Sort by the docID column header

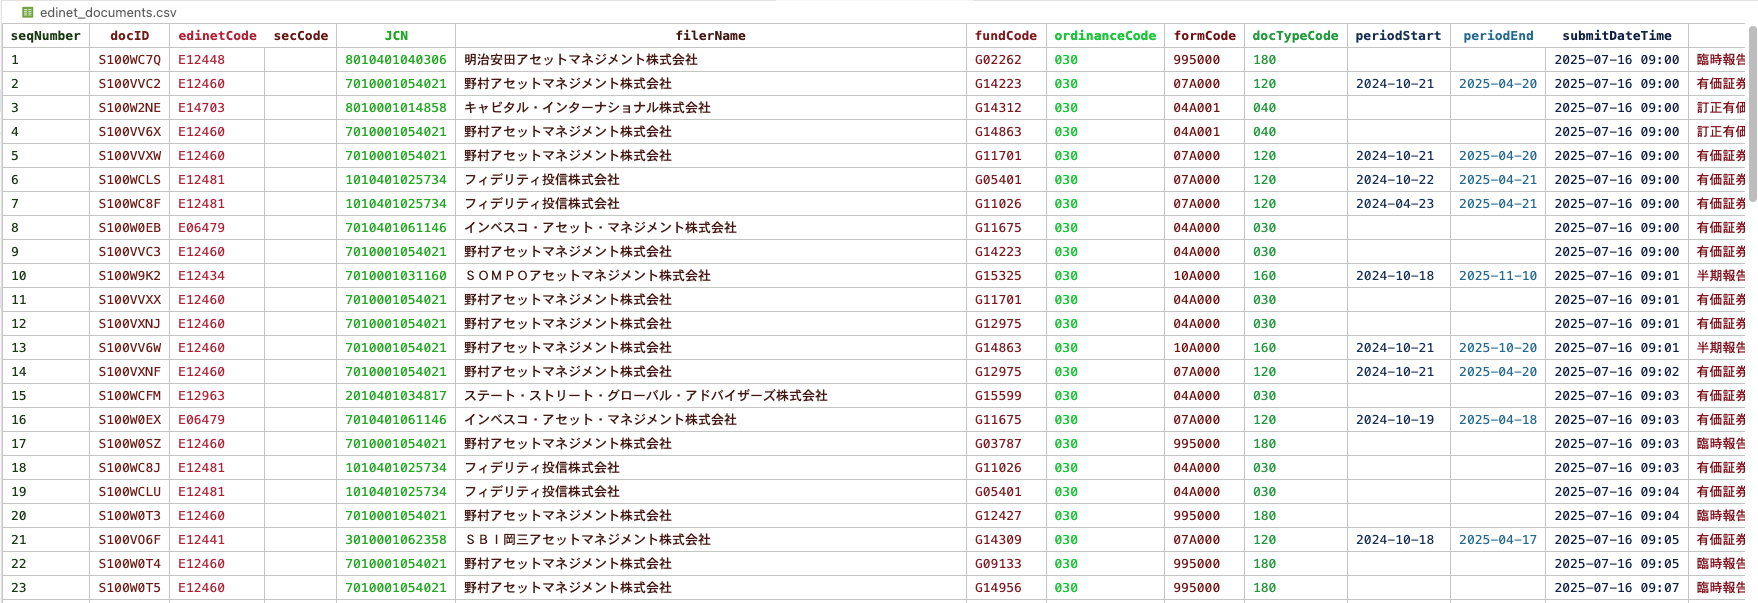coord(130,35)
